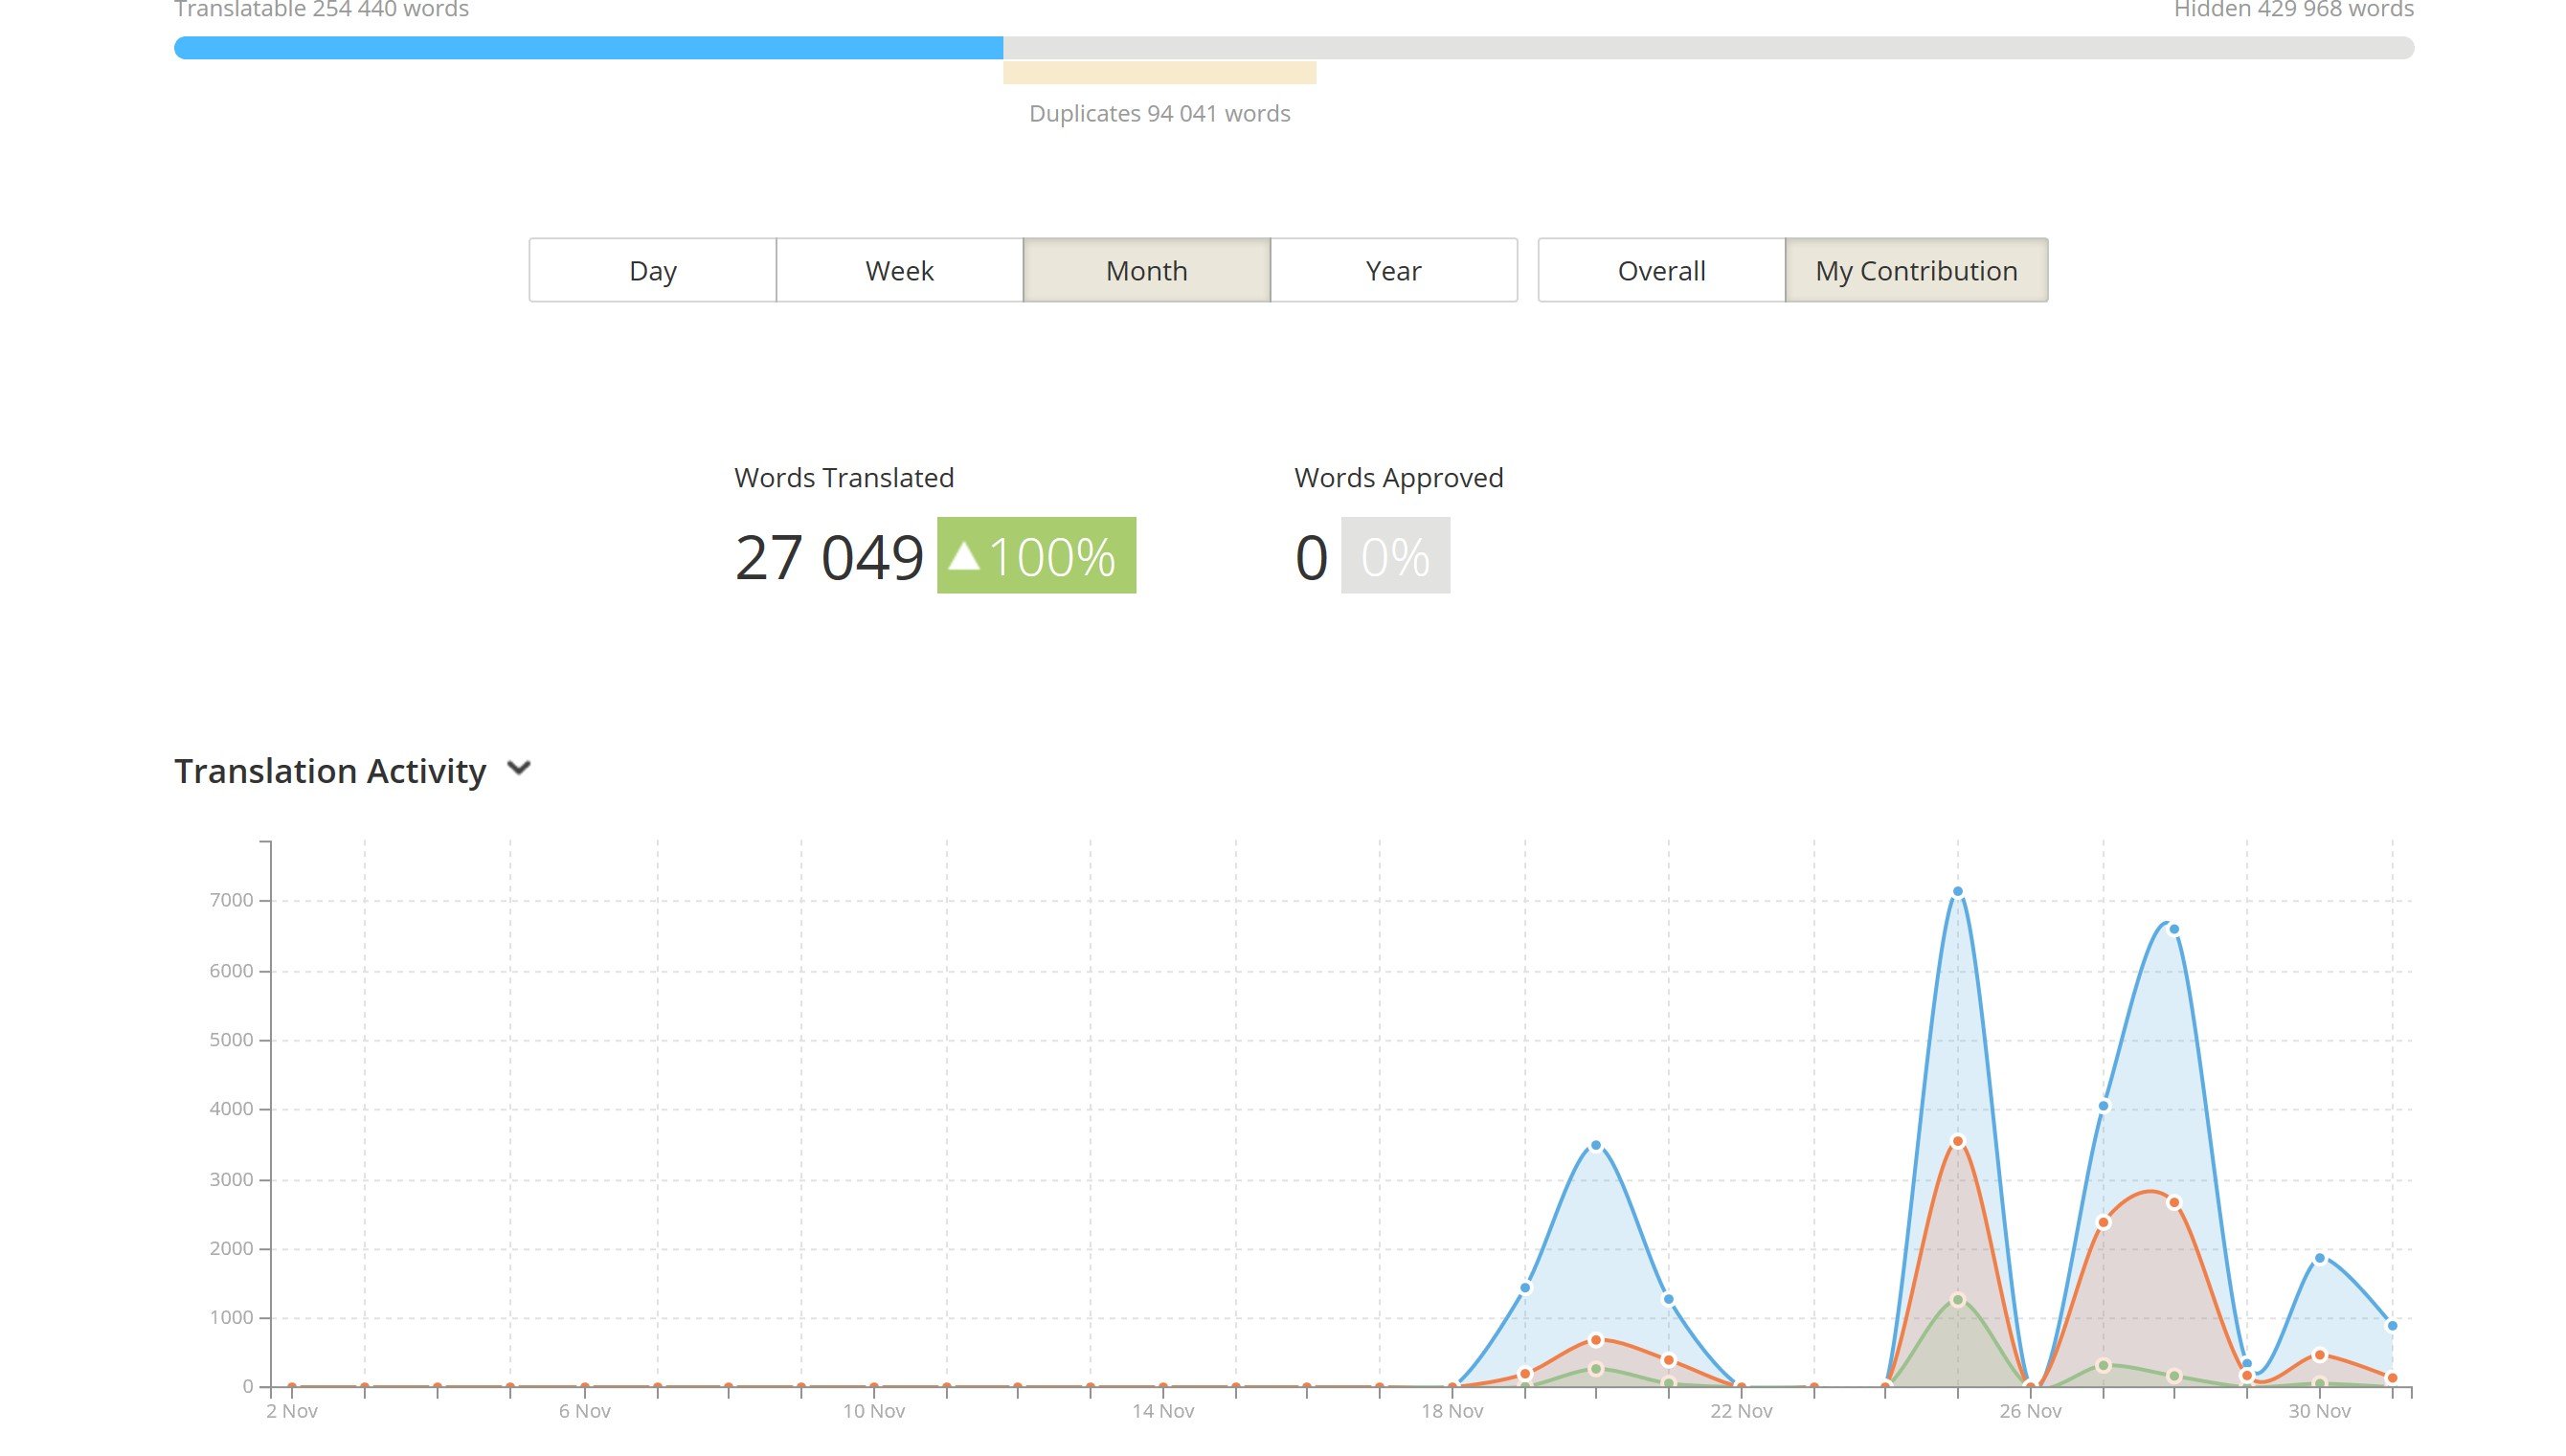Click the 27 049 words translated value
2566x1456 pixels.
[829, 557]
